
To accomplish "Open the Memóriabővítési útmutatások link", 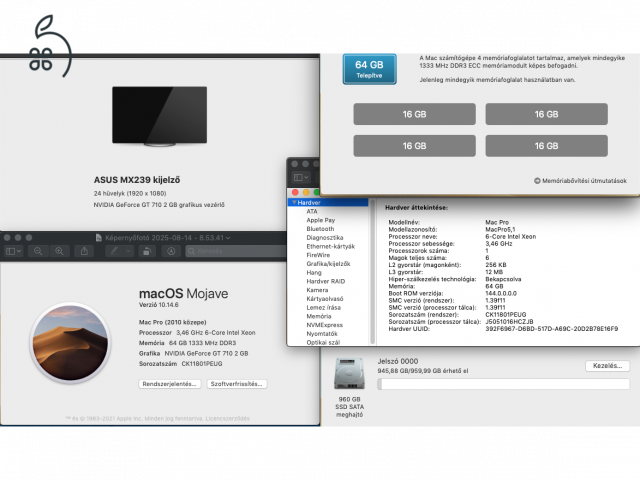I will click(x=584, y=181).
